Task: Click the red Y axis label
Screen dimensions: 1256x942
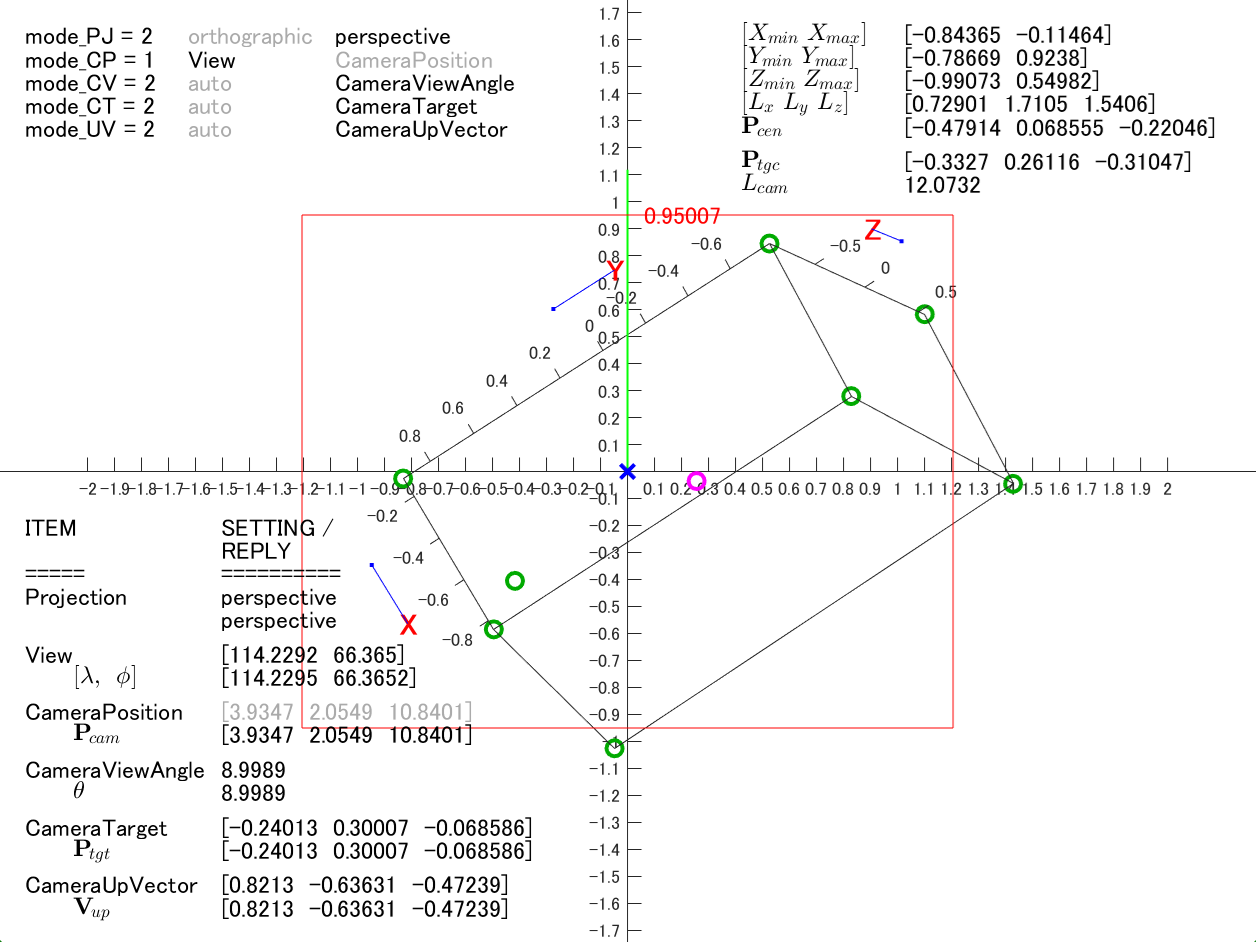Action: [615, 270]
